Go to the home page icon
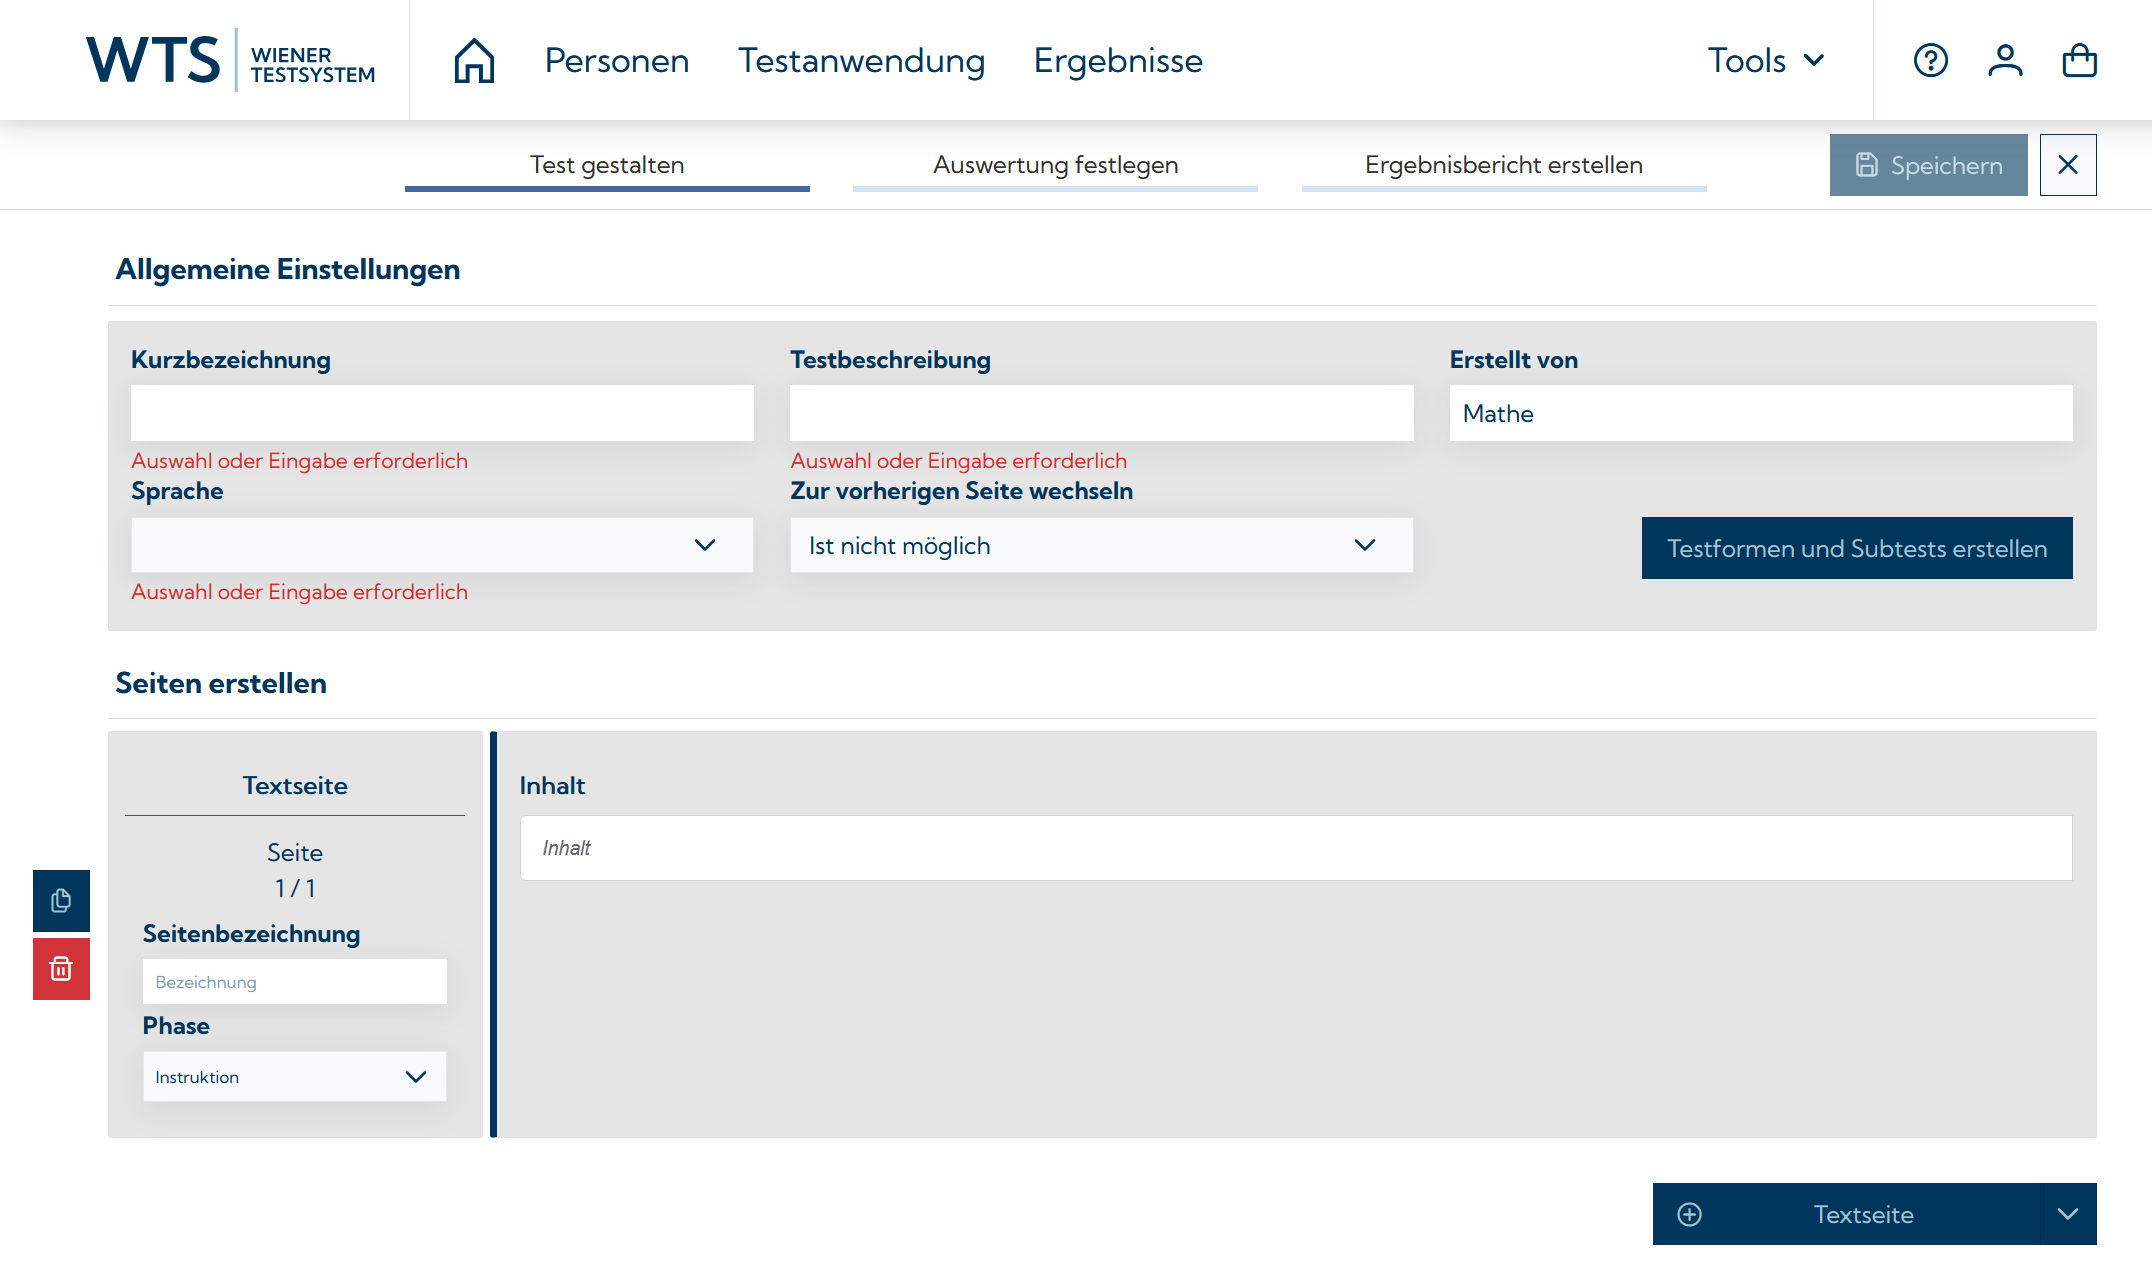This screenshot has height=1269, width=2152. click(x=474, y=61)
